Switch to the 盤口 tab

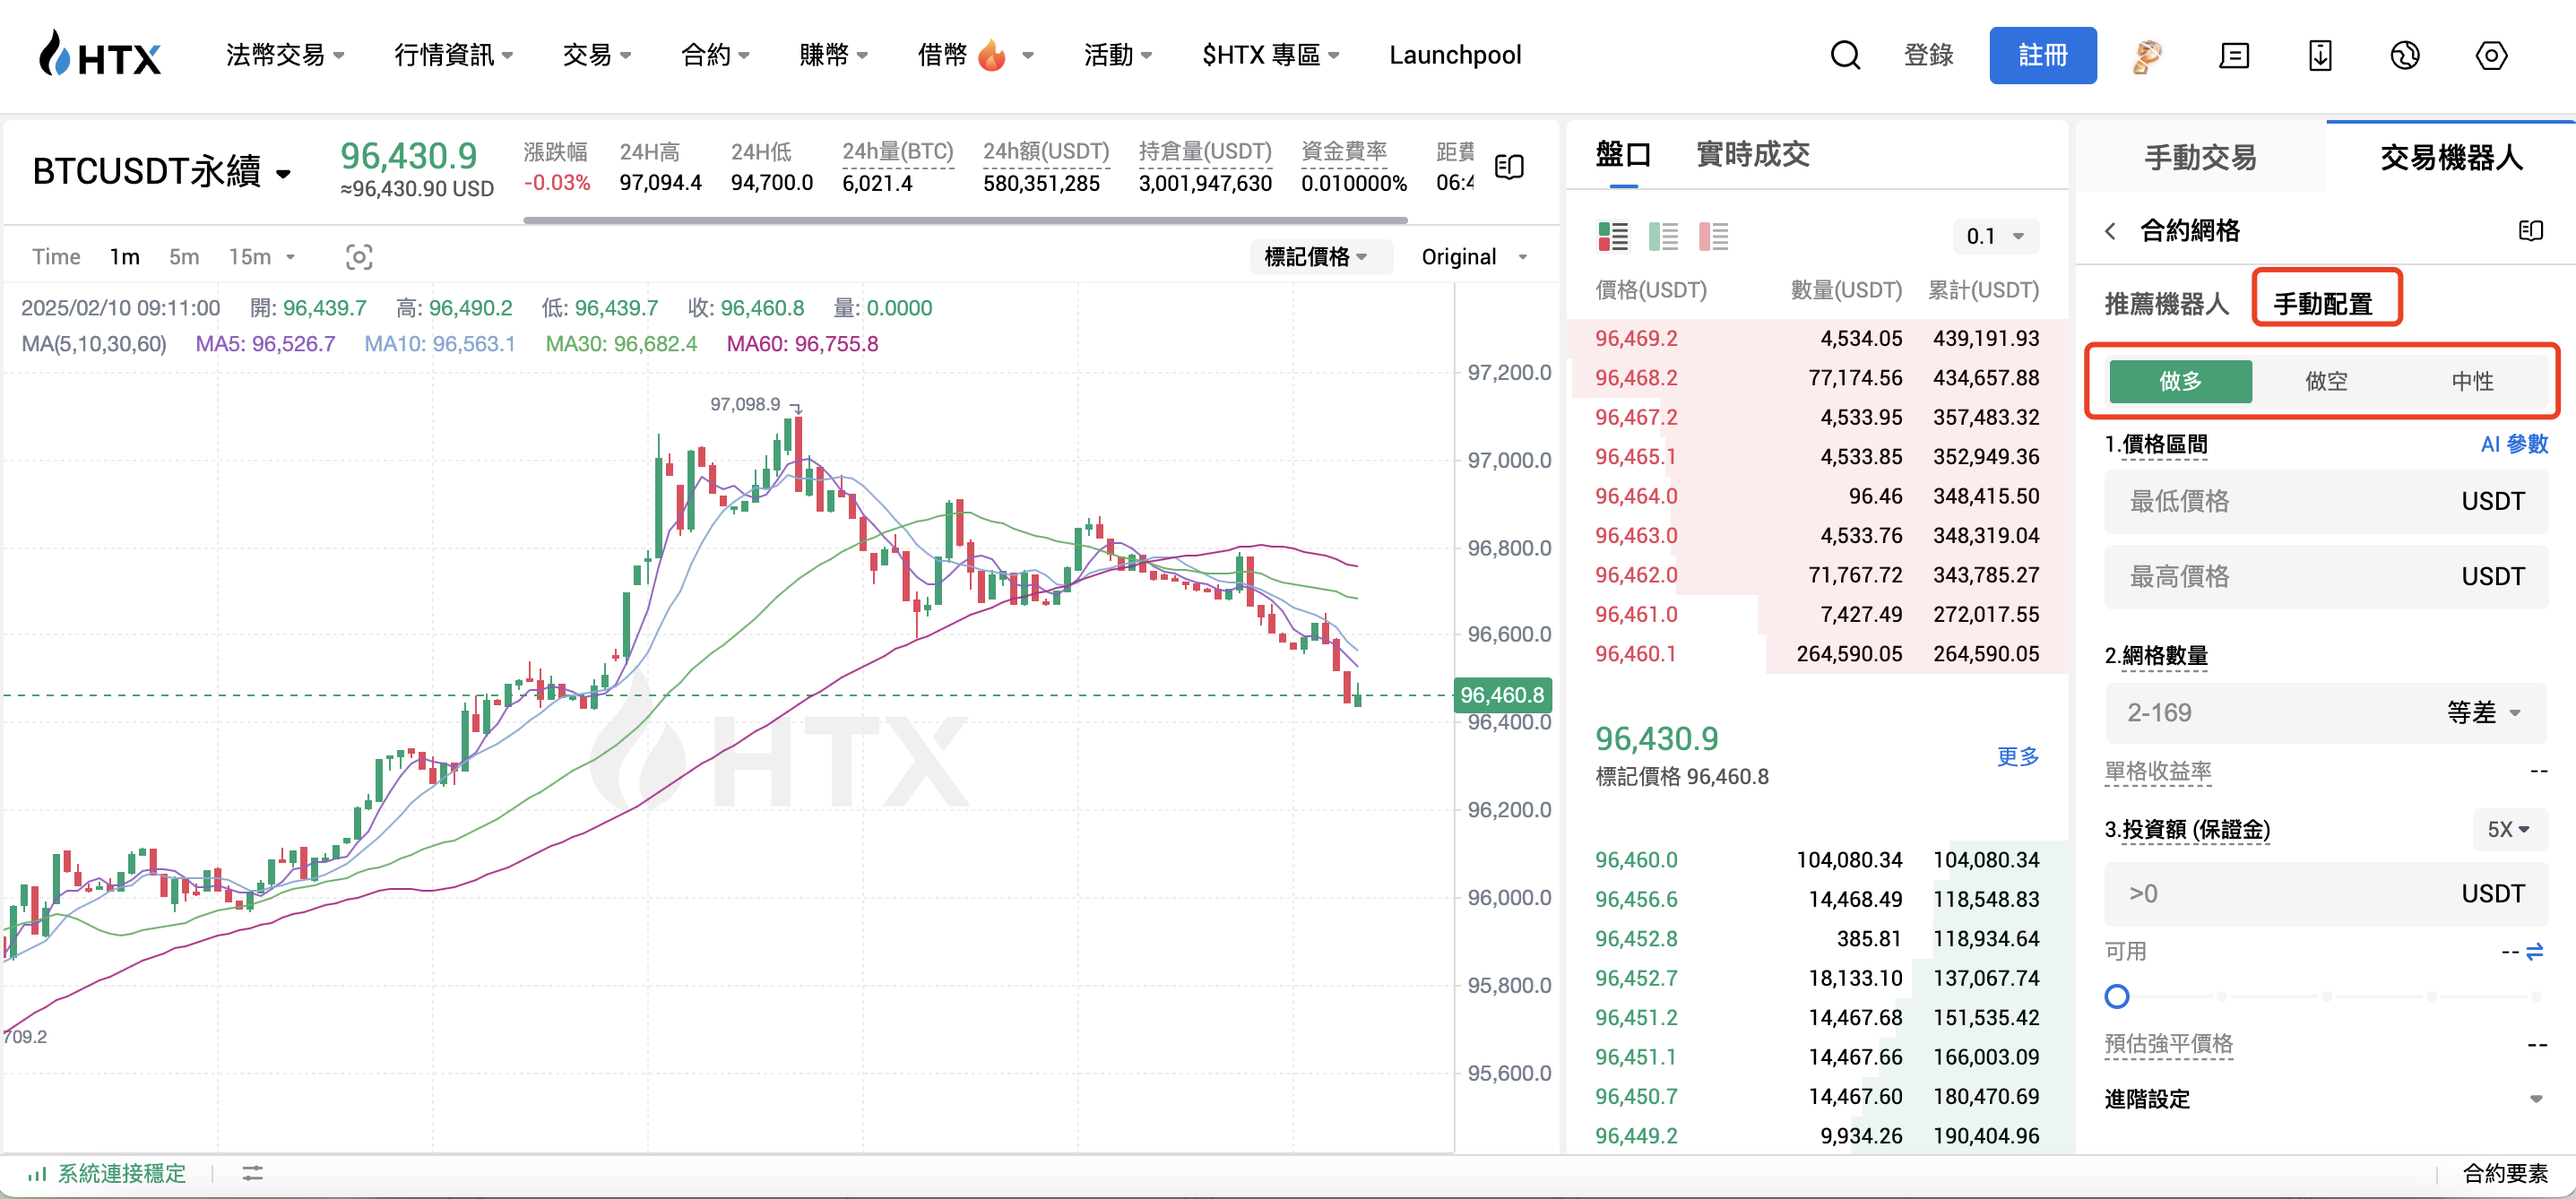1624,154
